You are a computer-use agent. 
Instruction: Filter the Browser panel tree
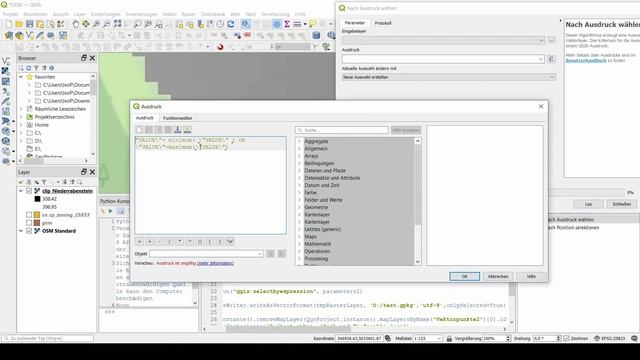(36, 68)
